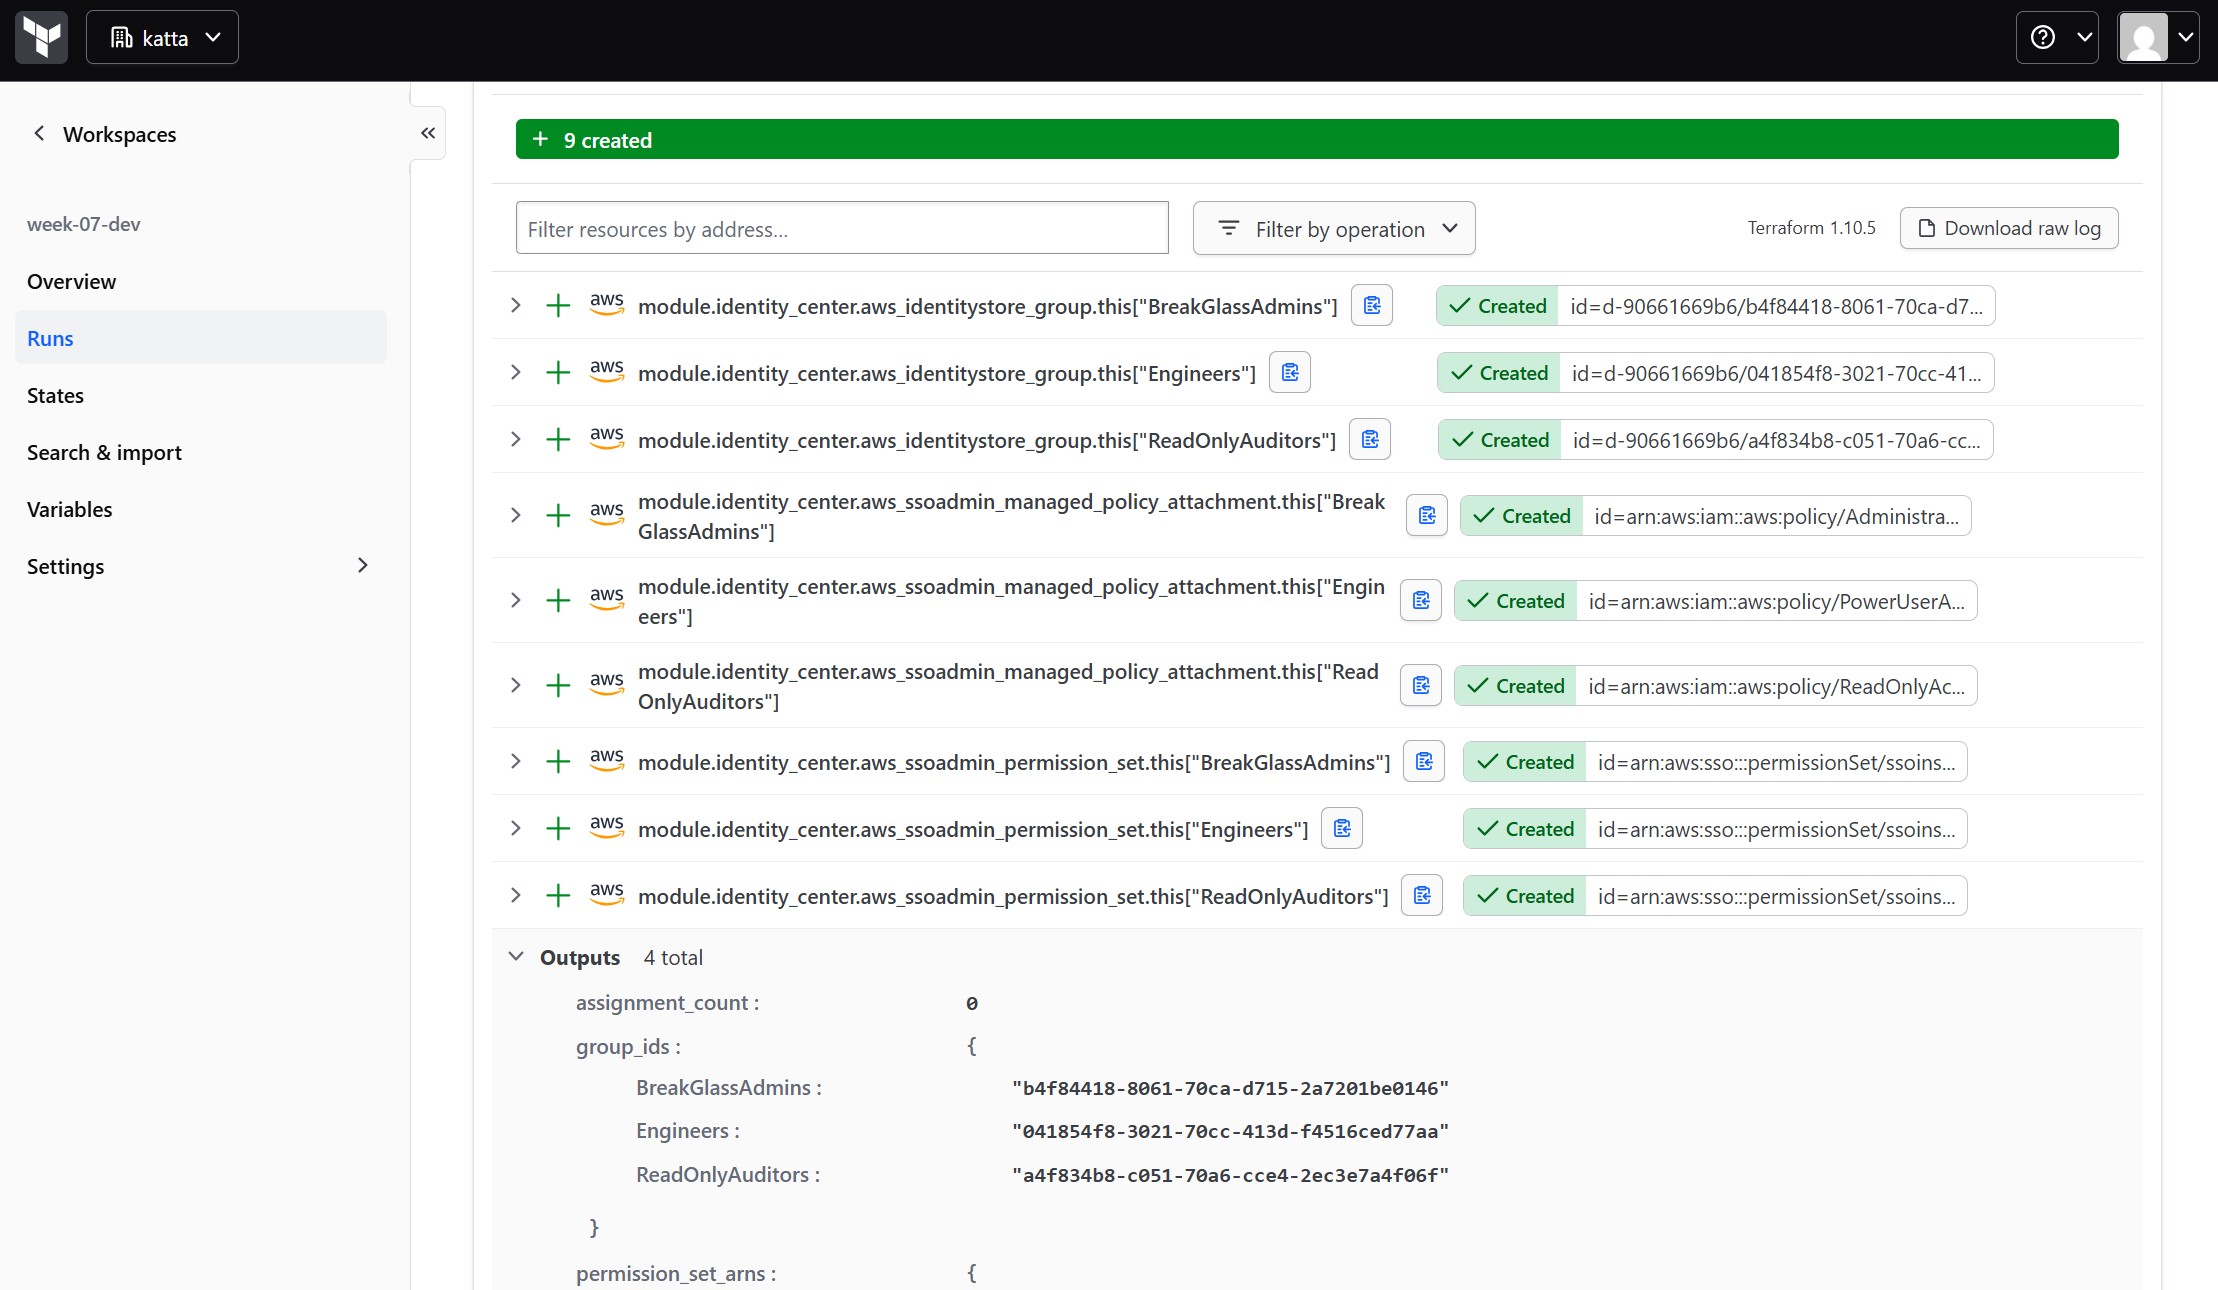Screen dimensions: 2218x1290
Task: Click the 9 created green bar
Action: 1317,139
